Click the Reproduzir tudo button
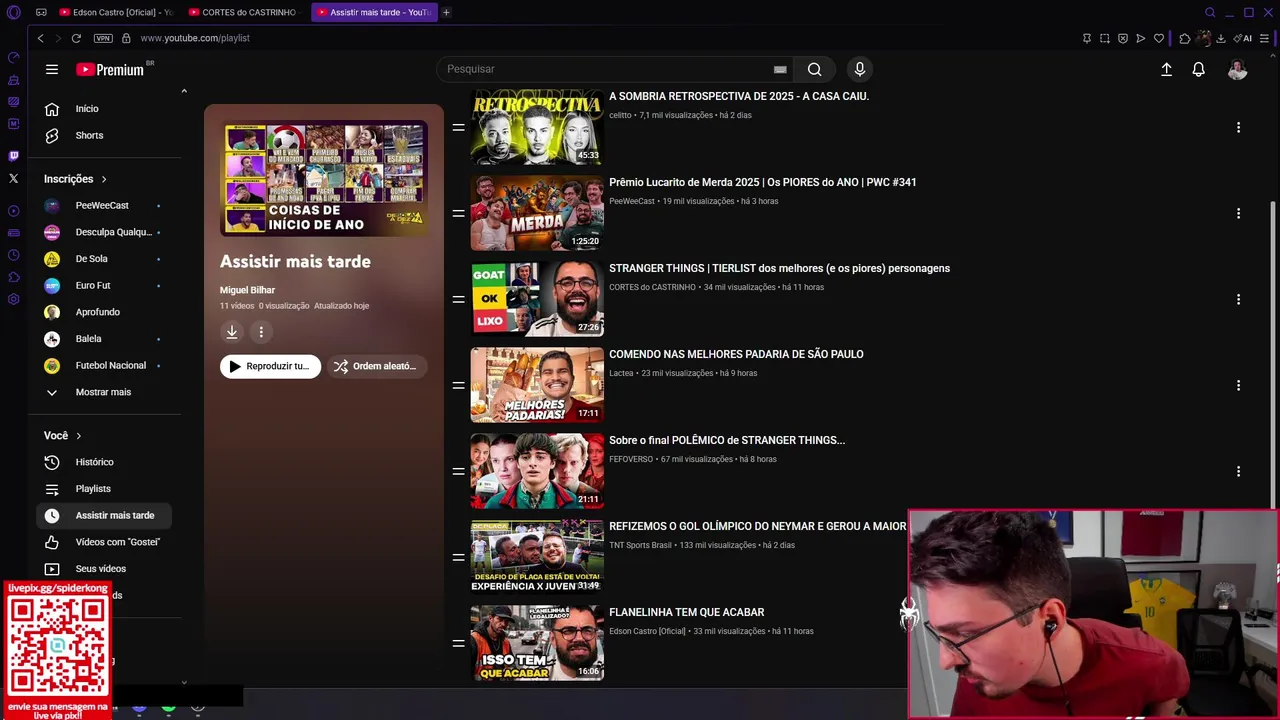 (x=270, y=366)
